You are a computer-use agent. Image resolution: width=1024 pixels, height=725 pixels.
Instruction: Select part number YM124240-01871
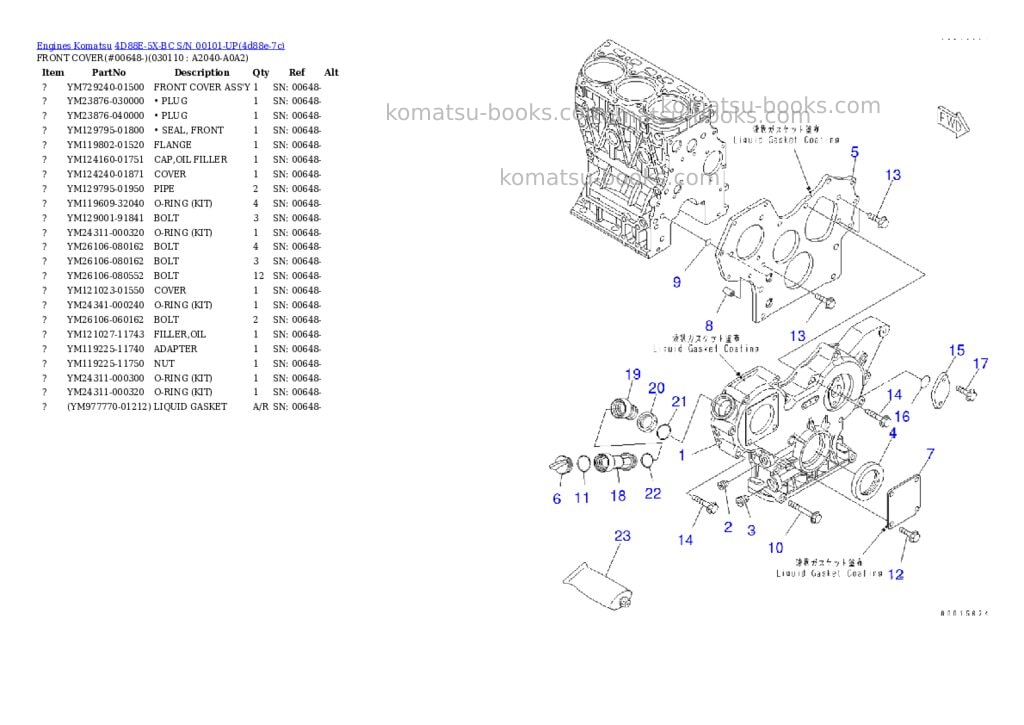point(105,174)
